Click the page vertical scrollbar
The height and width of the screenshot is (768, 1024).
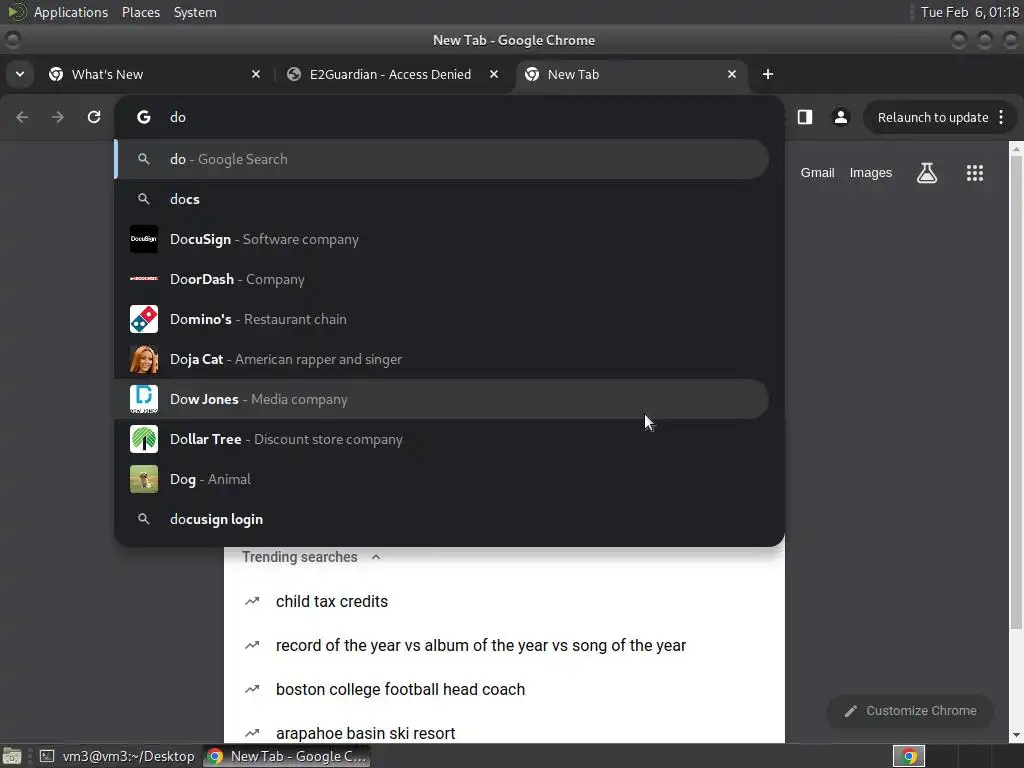click(x=1016, y=392)
